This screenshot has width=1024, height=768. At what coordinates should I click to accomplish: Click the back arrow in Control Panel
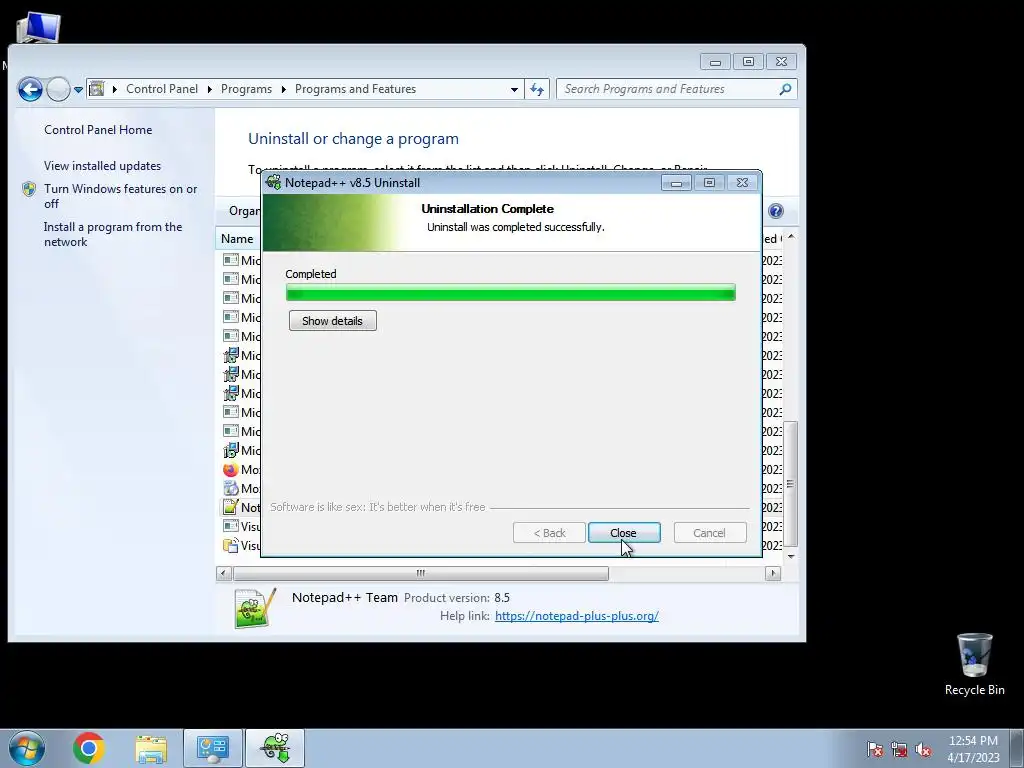click(x=30, y=89)
